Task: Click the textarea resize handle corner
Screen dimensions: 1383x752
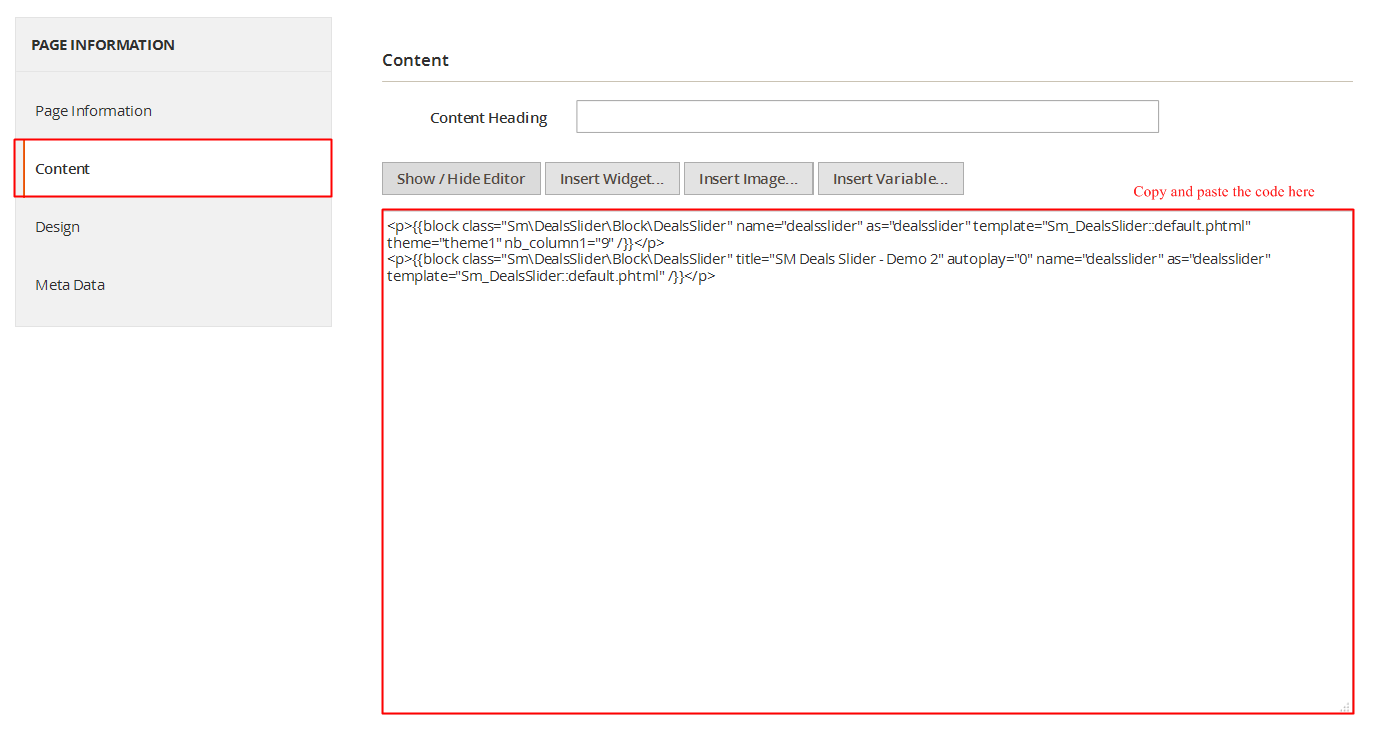Action: [1345, 706]
